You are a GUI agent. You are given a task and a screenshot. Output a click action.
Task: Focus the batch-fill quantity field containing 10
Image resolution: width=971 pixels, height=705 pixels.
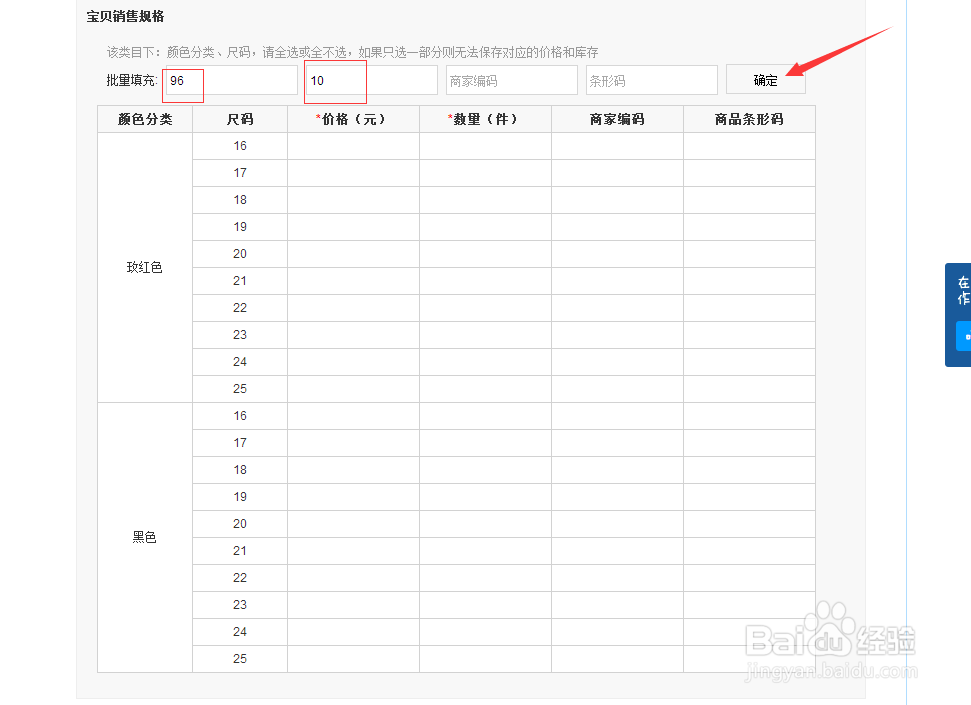pyautogui.click(x=372, y=80)
